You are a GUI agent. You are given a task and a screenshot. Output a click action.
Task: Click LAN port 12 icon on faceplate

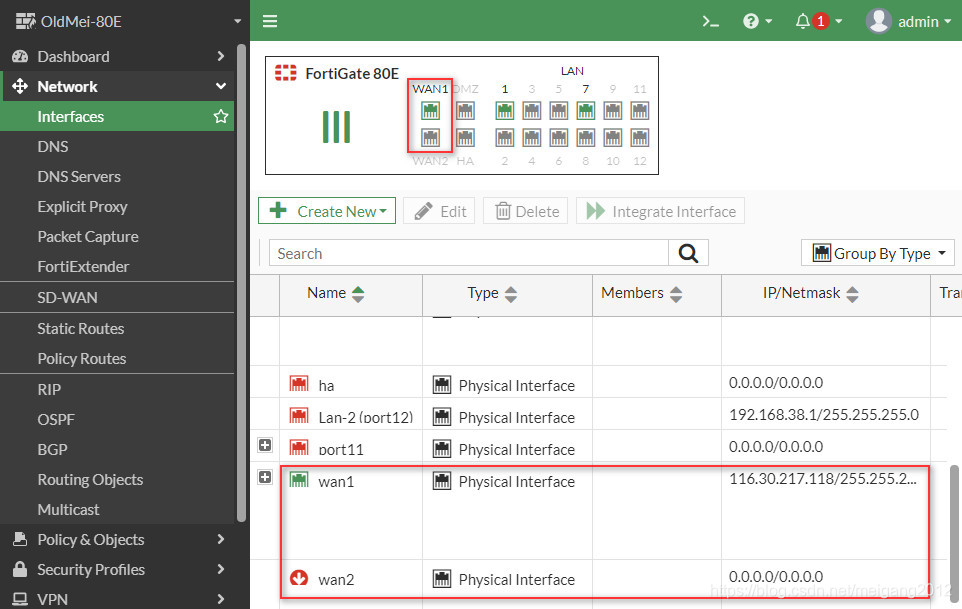click(x=640, y=138)
